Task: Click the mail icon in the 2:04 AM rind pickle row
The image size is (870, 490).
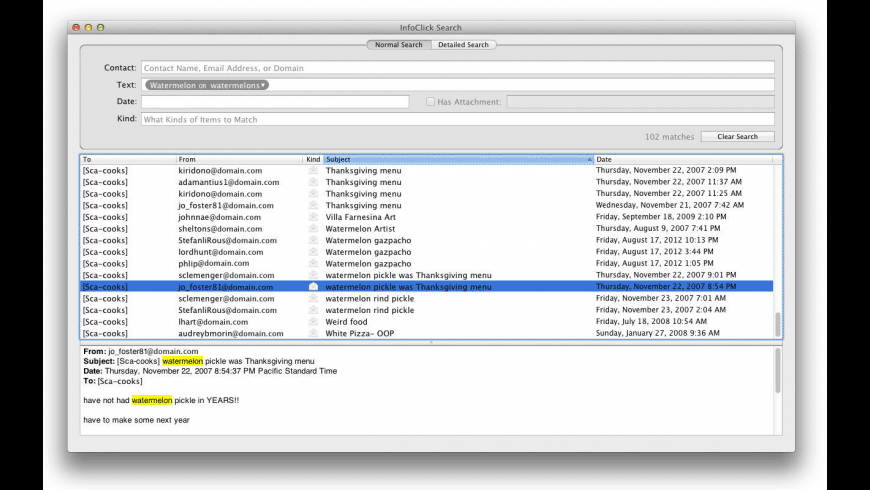Action: (313, 310)
